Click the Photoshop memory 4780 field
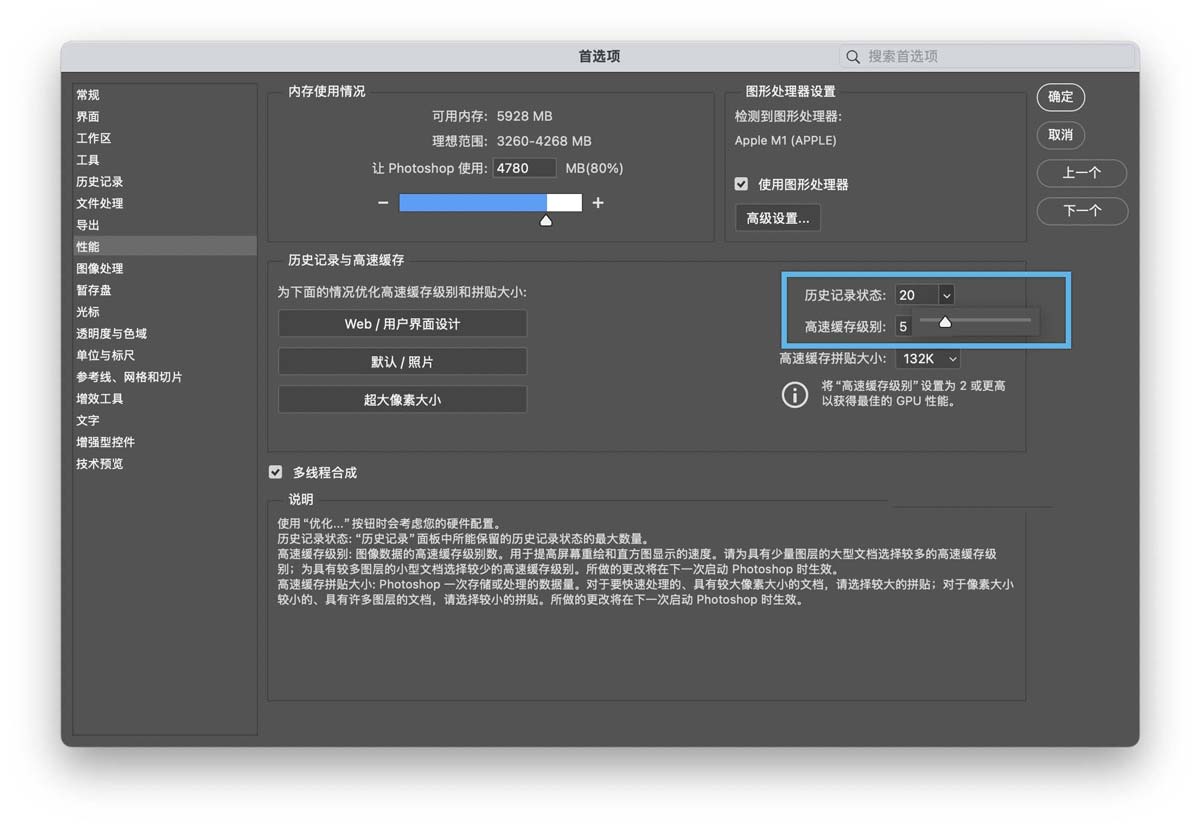Viewport: 1200px width, 827px height. pyautogui.click(x=524, y=168)
